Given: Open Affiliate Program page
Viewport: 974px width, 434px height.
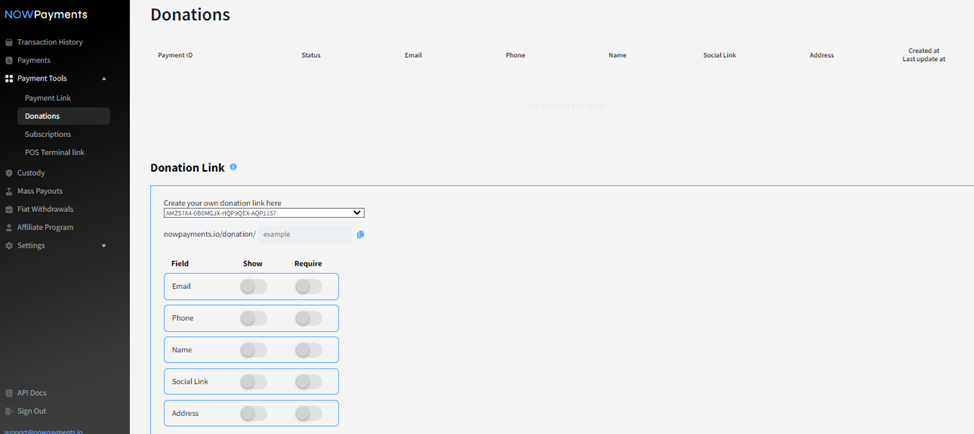Looking at the screenshot, I should coord(45,227).
